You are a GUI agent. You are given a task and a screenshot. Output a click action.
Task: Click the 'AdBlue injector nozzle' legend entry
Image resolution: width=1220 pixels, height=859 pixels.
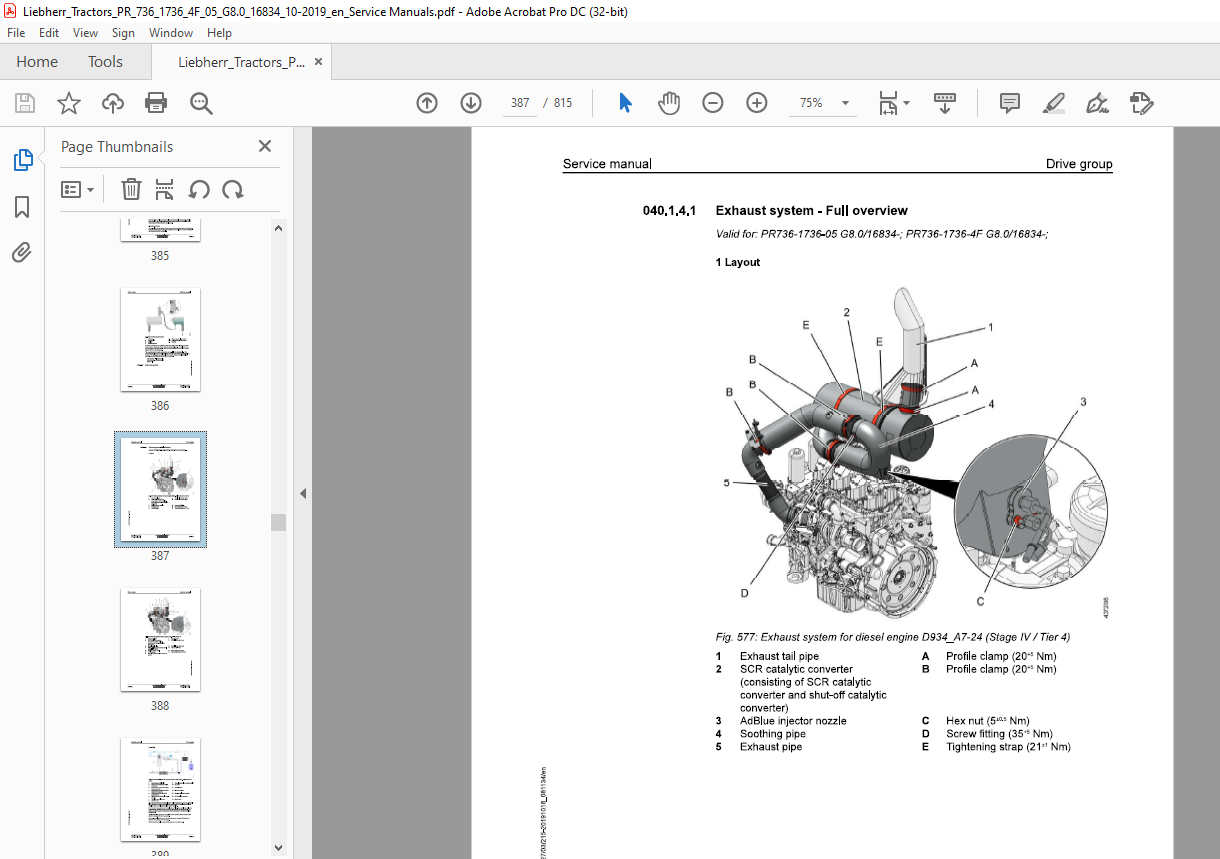tap(793, 721)
